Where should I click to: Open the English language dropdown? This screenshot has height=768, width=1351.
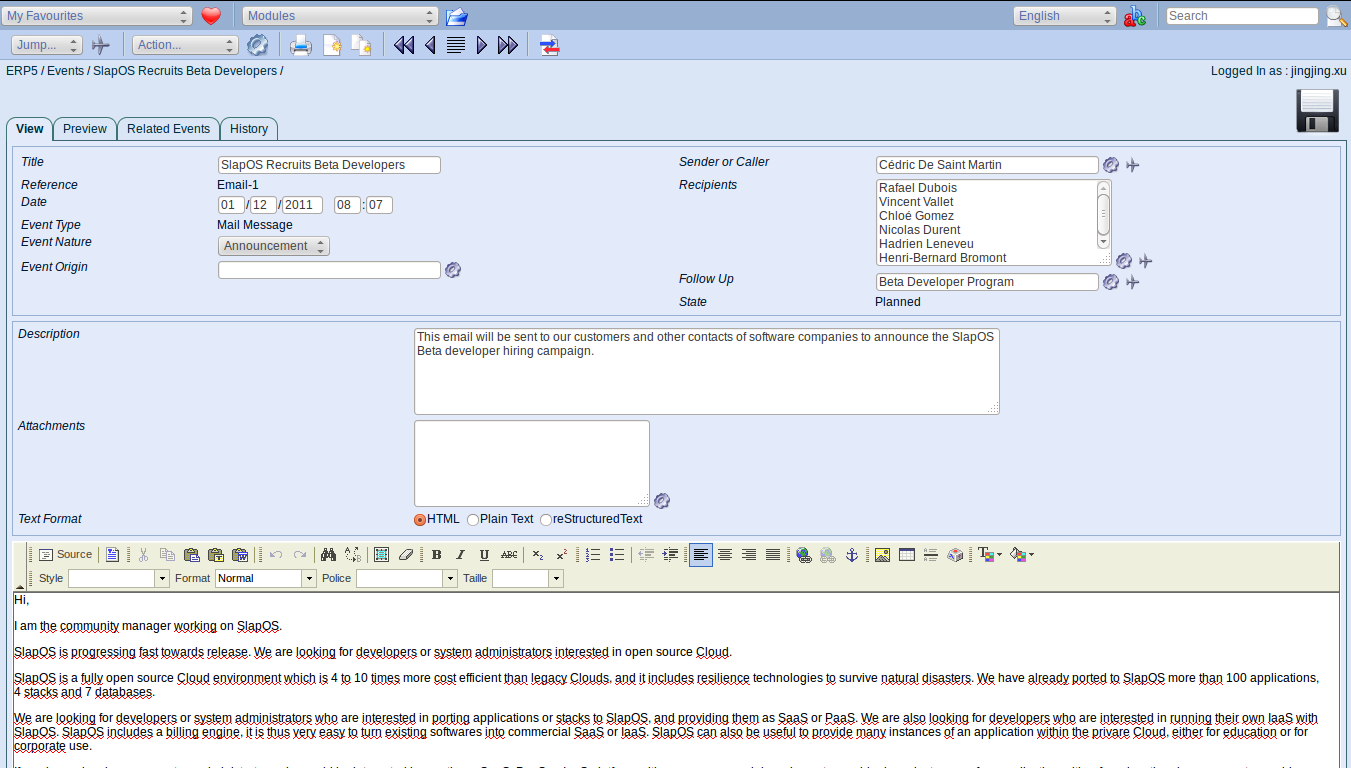(x=1064, y=16)
